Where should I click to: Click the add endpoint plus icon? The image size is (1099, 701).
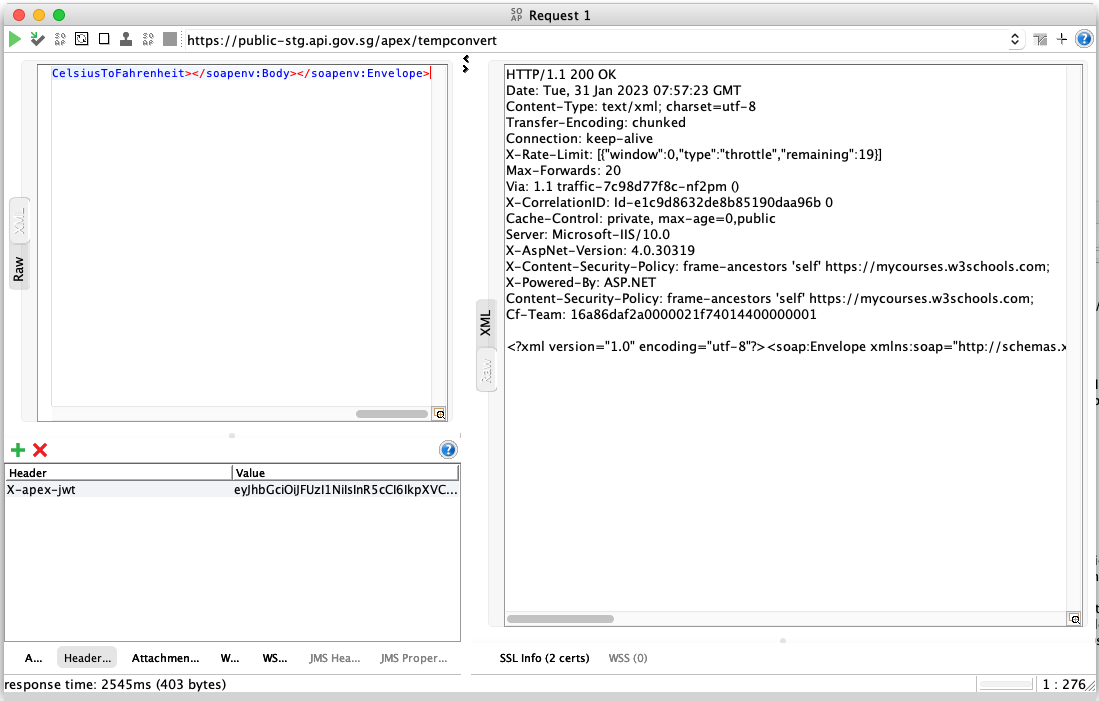[x=1062, y=39]
